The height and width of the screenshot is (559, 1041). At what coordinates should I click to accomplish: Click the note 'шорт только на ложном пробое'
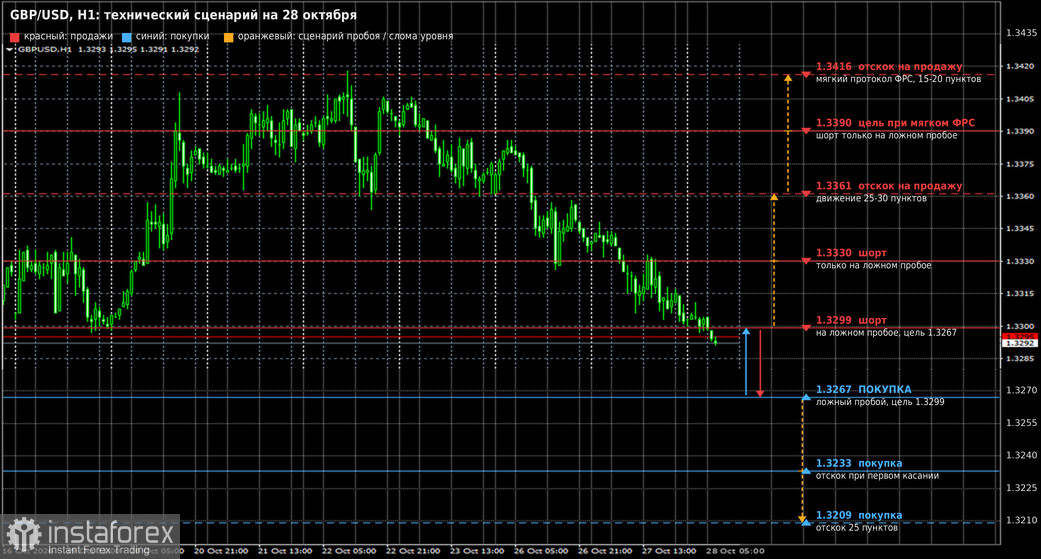pyautogui.click(x=886, y=135)
